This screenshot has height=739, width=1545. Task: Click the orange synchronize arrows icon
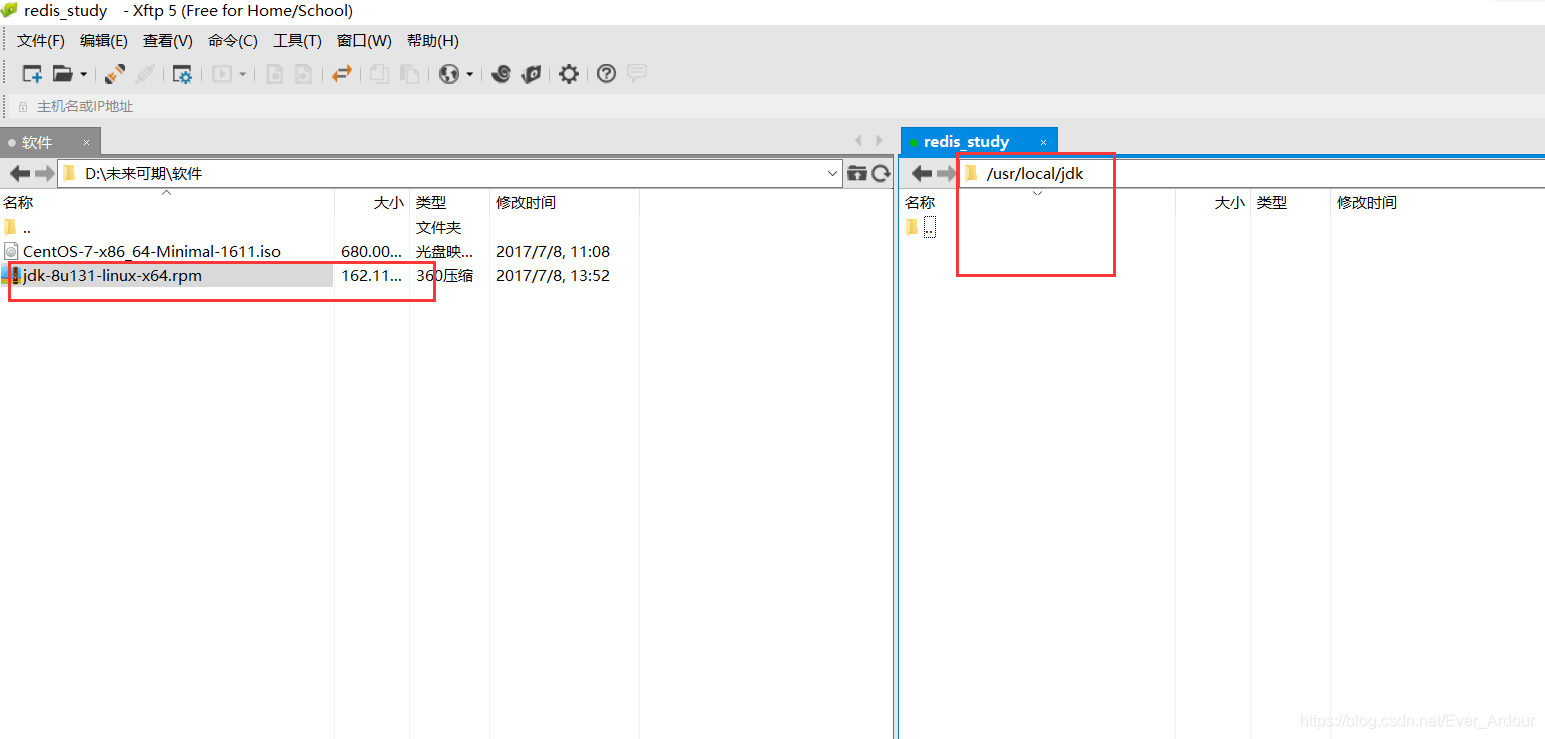point(342,74)
